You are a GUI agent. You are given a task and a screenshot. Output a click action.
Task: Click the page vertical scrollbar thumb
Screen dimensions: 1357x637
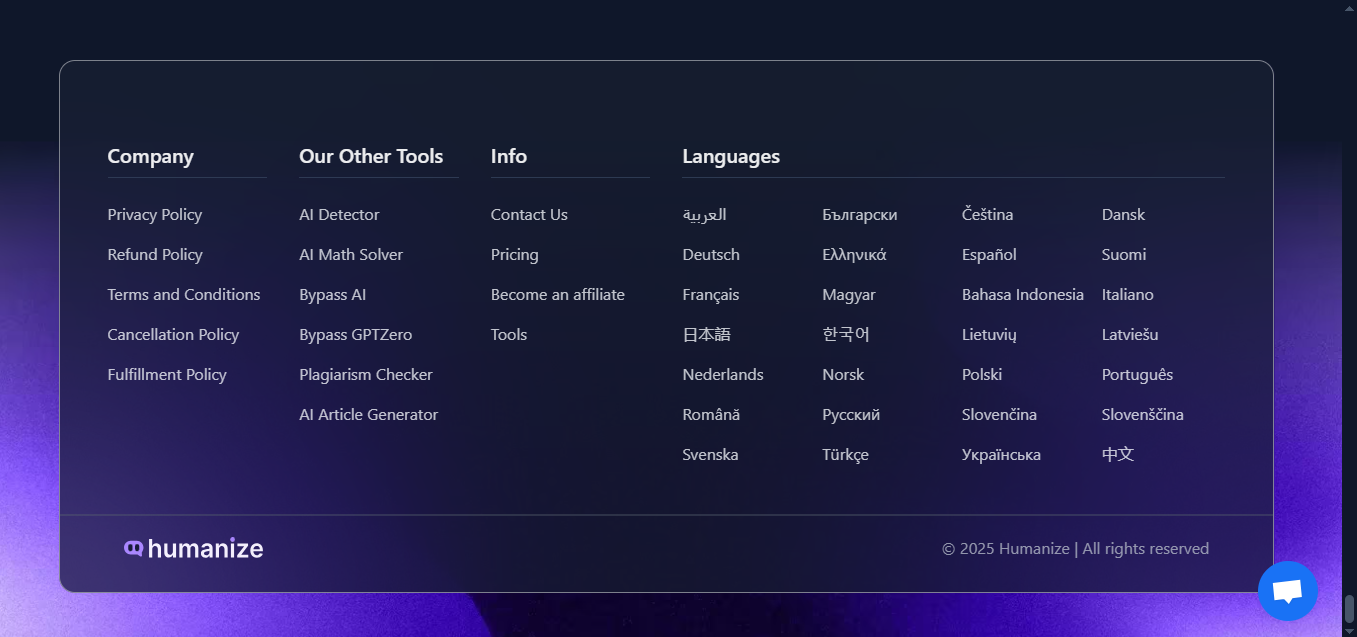(1349, 608)
